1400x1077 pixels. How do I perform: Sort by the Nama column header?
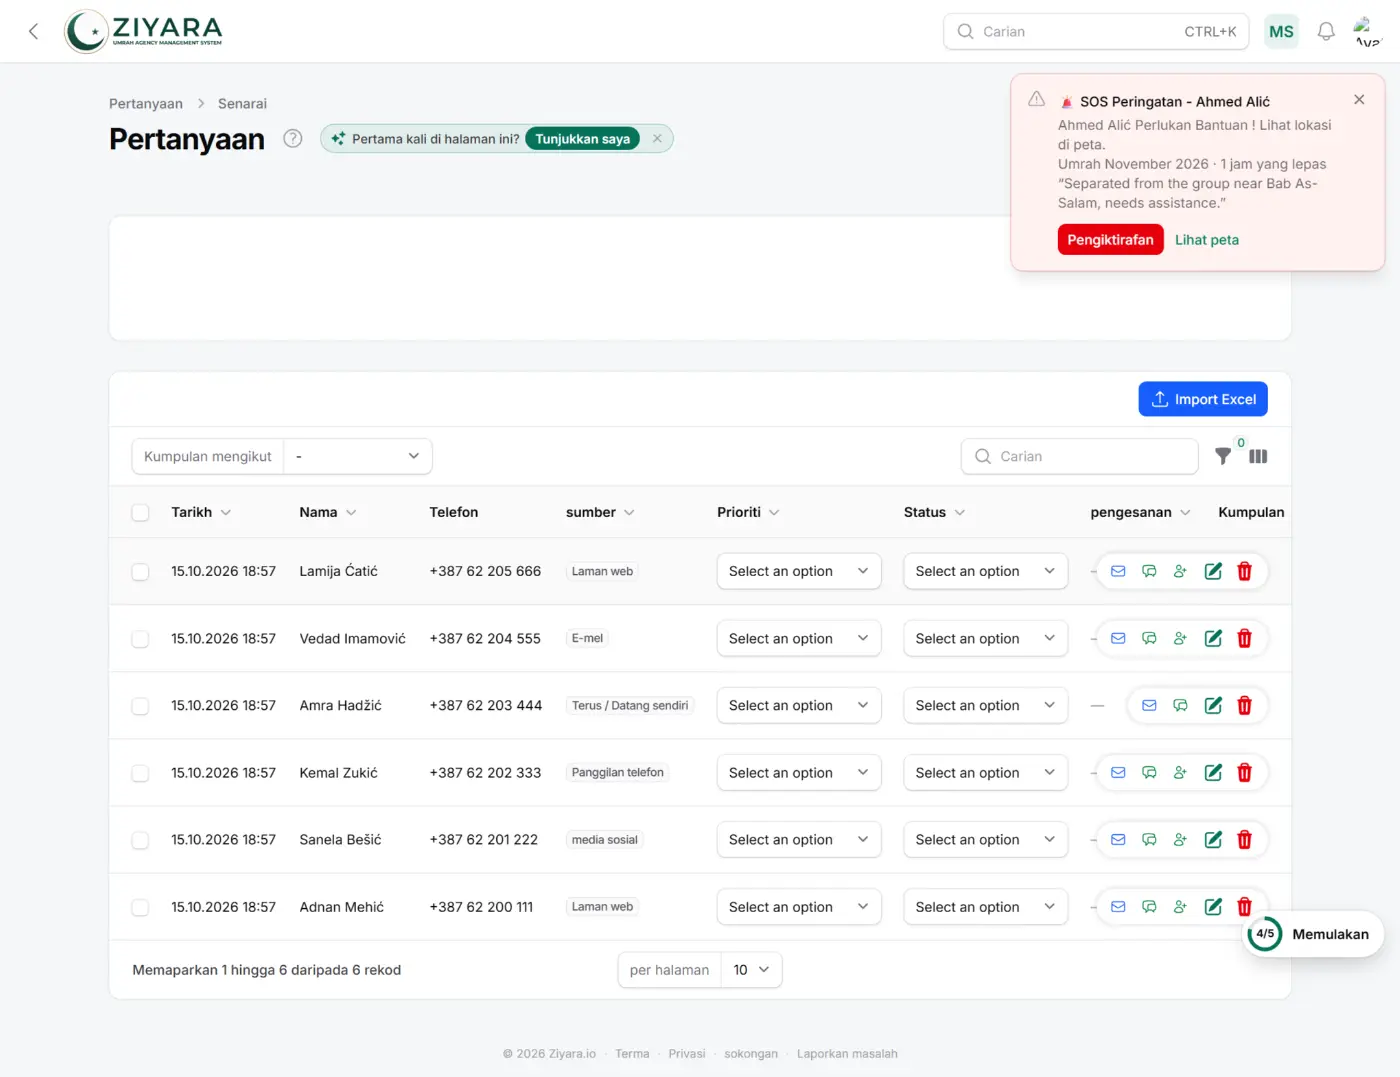[327, 512]
